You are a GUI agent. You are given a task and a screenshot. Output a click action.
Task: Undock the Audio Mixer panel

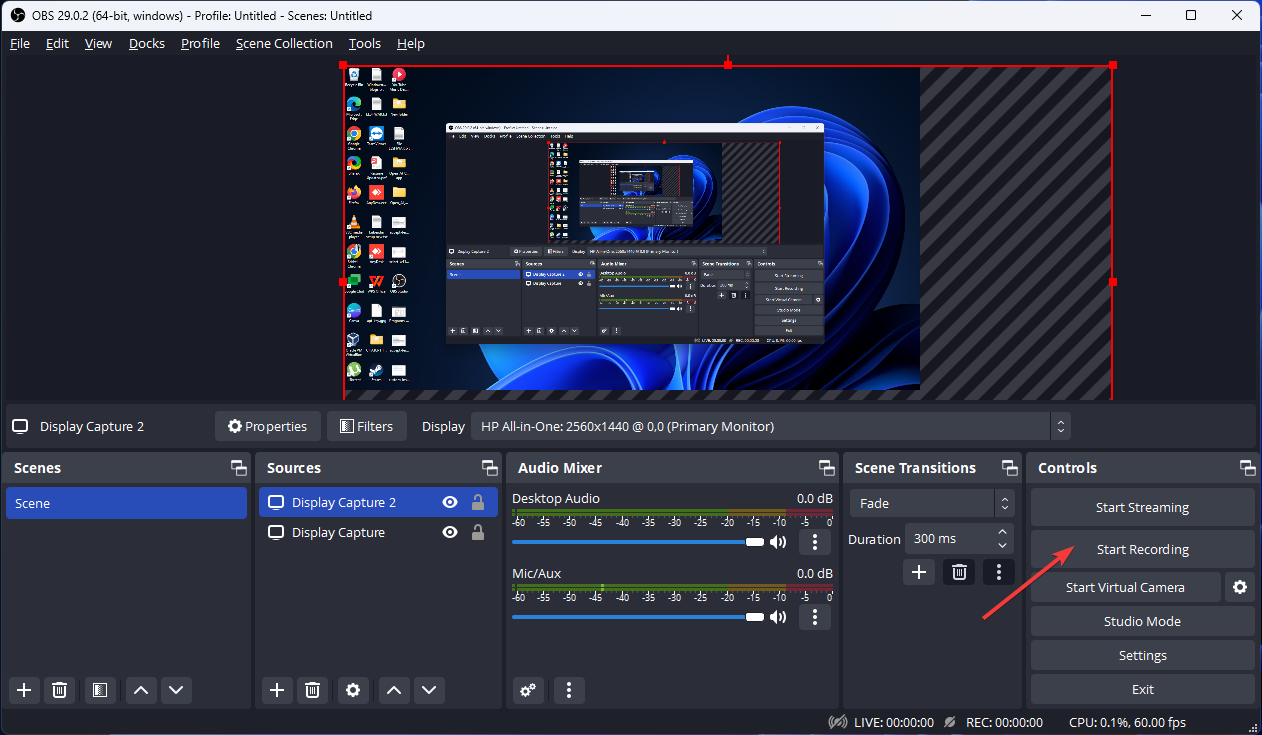(827, 468)
